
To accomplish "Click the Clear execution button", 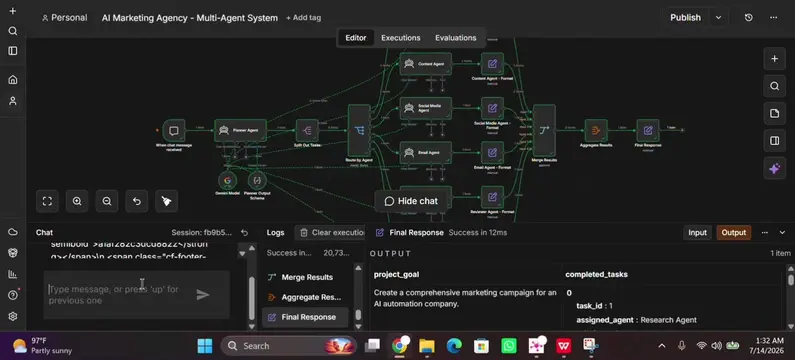I will [330, 233].
